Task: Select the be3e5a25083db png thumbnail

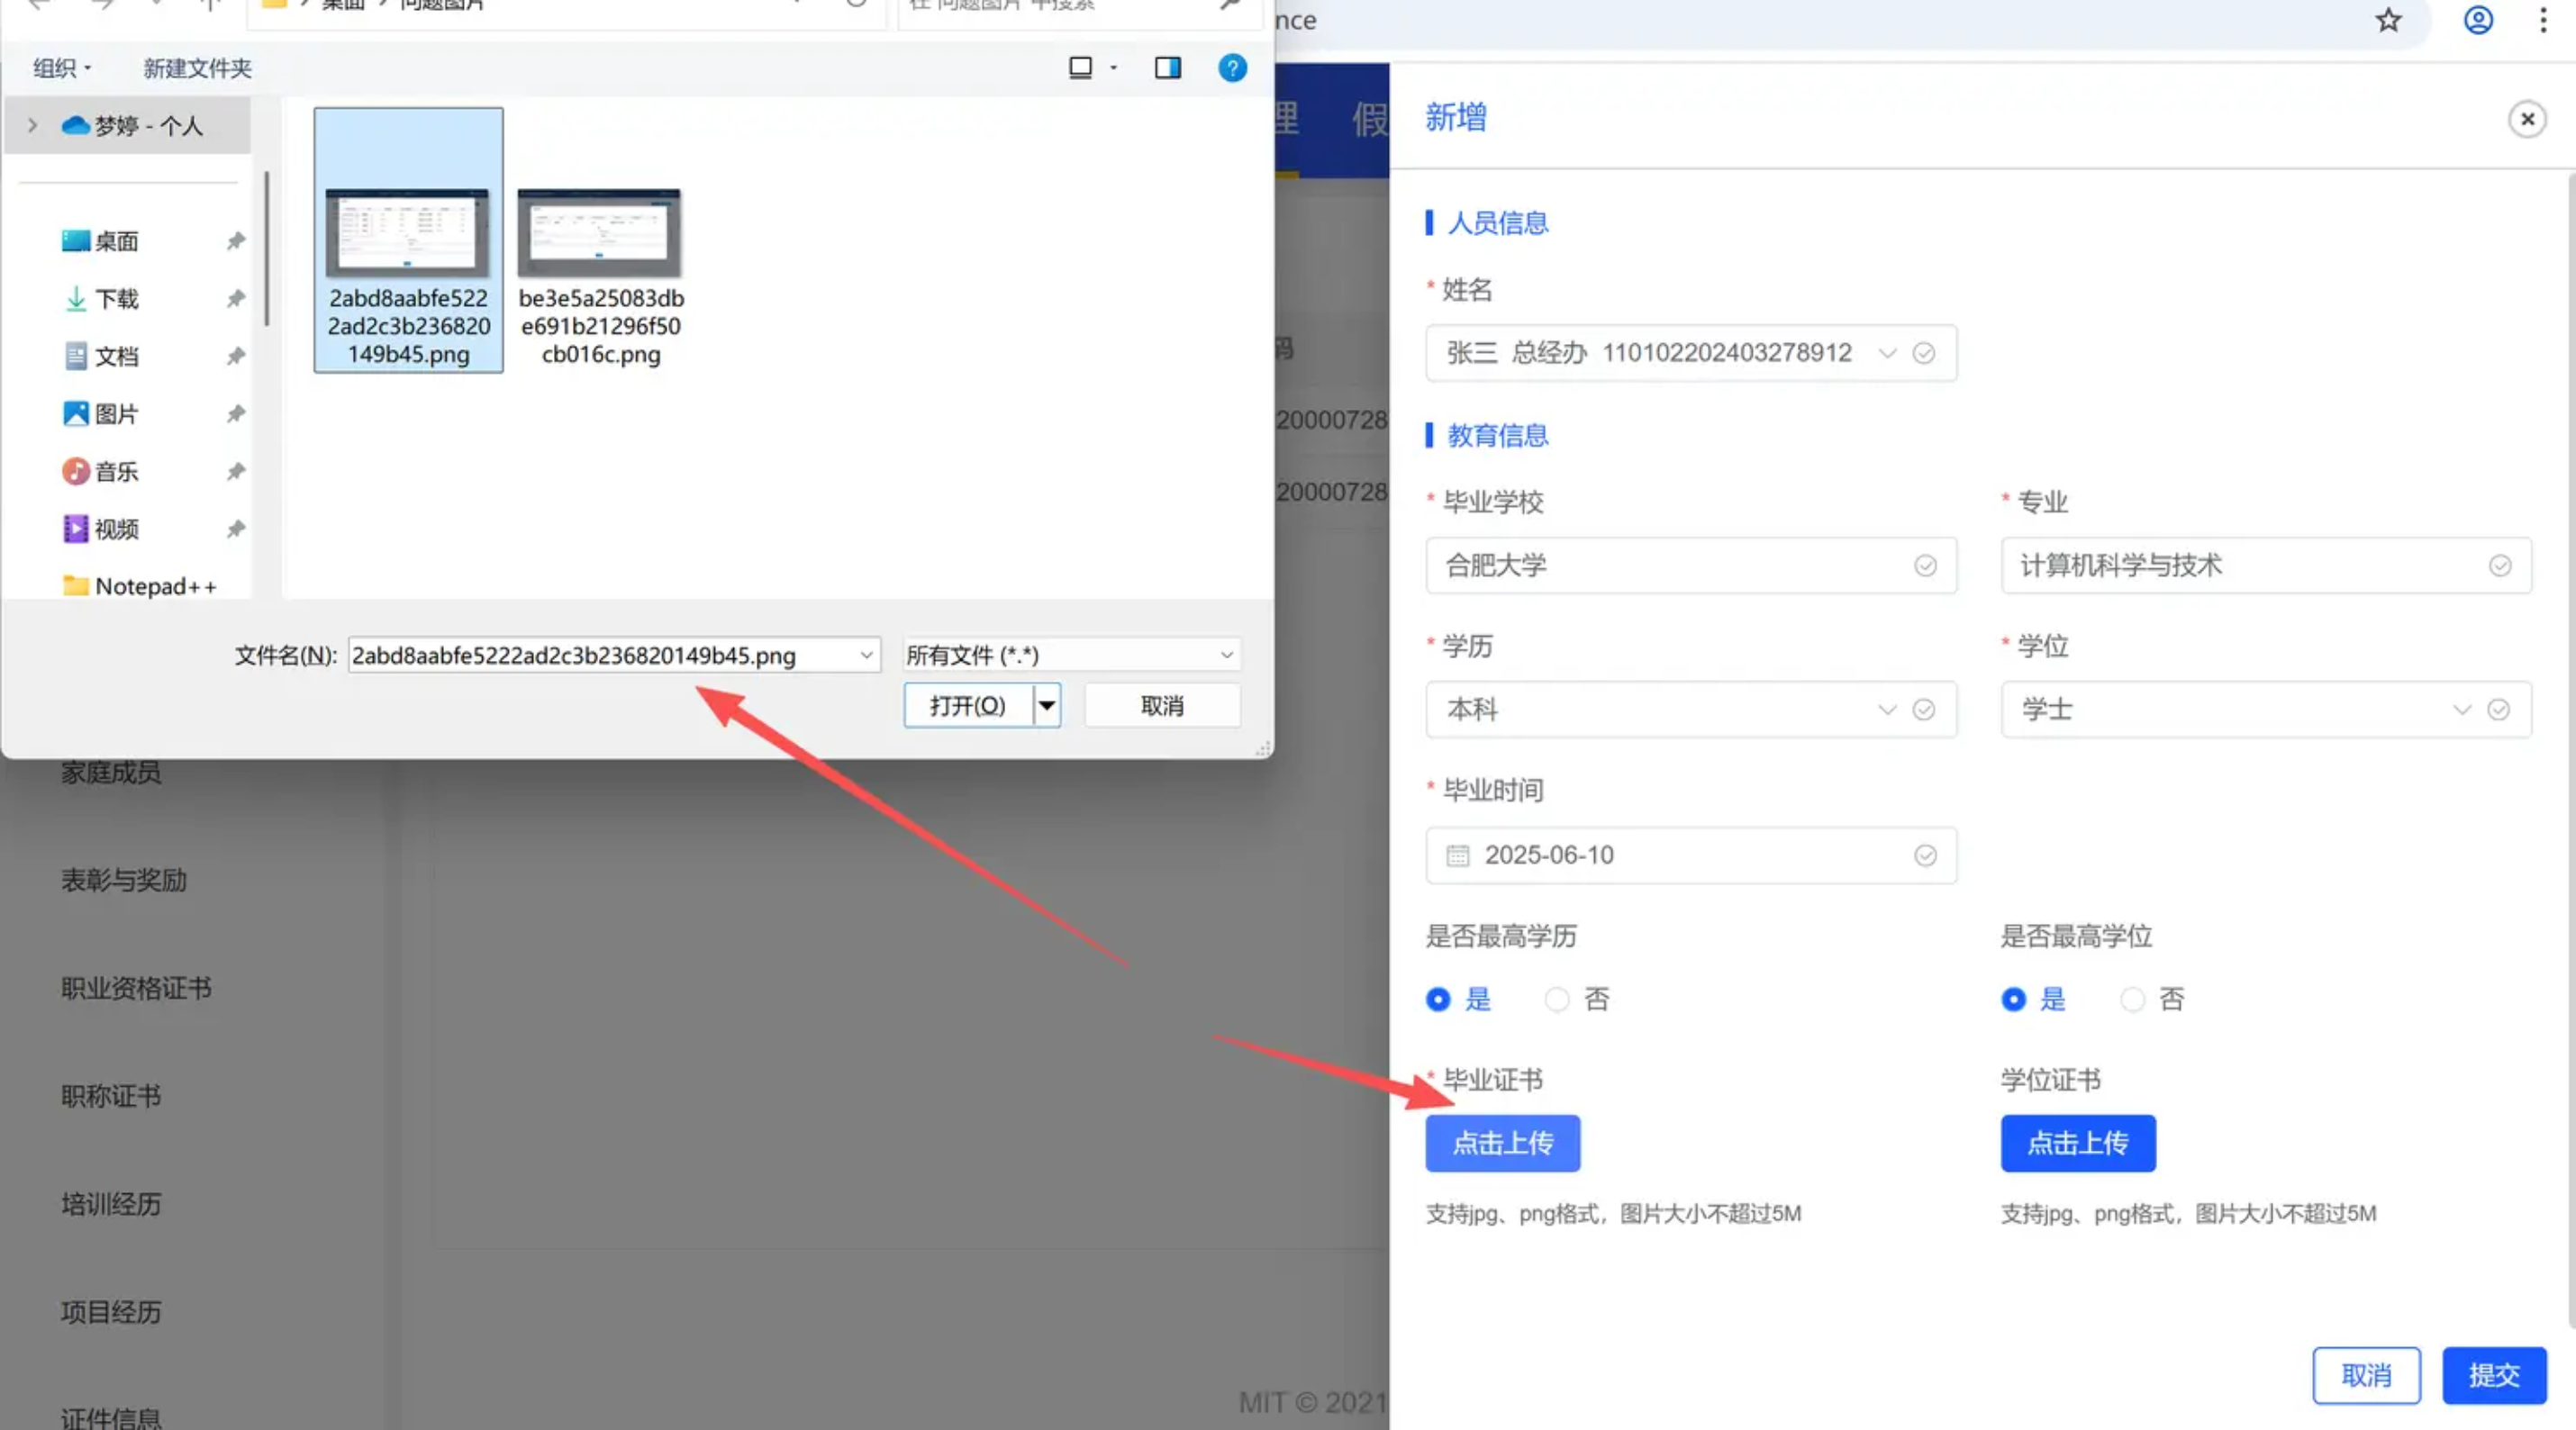Action: click(x=599, y=235)
